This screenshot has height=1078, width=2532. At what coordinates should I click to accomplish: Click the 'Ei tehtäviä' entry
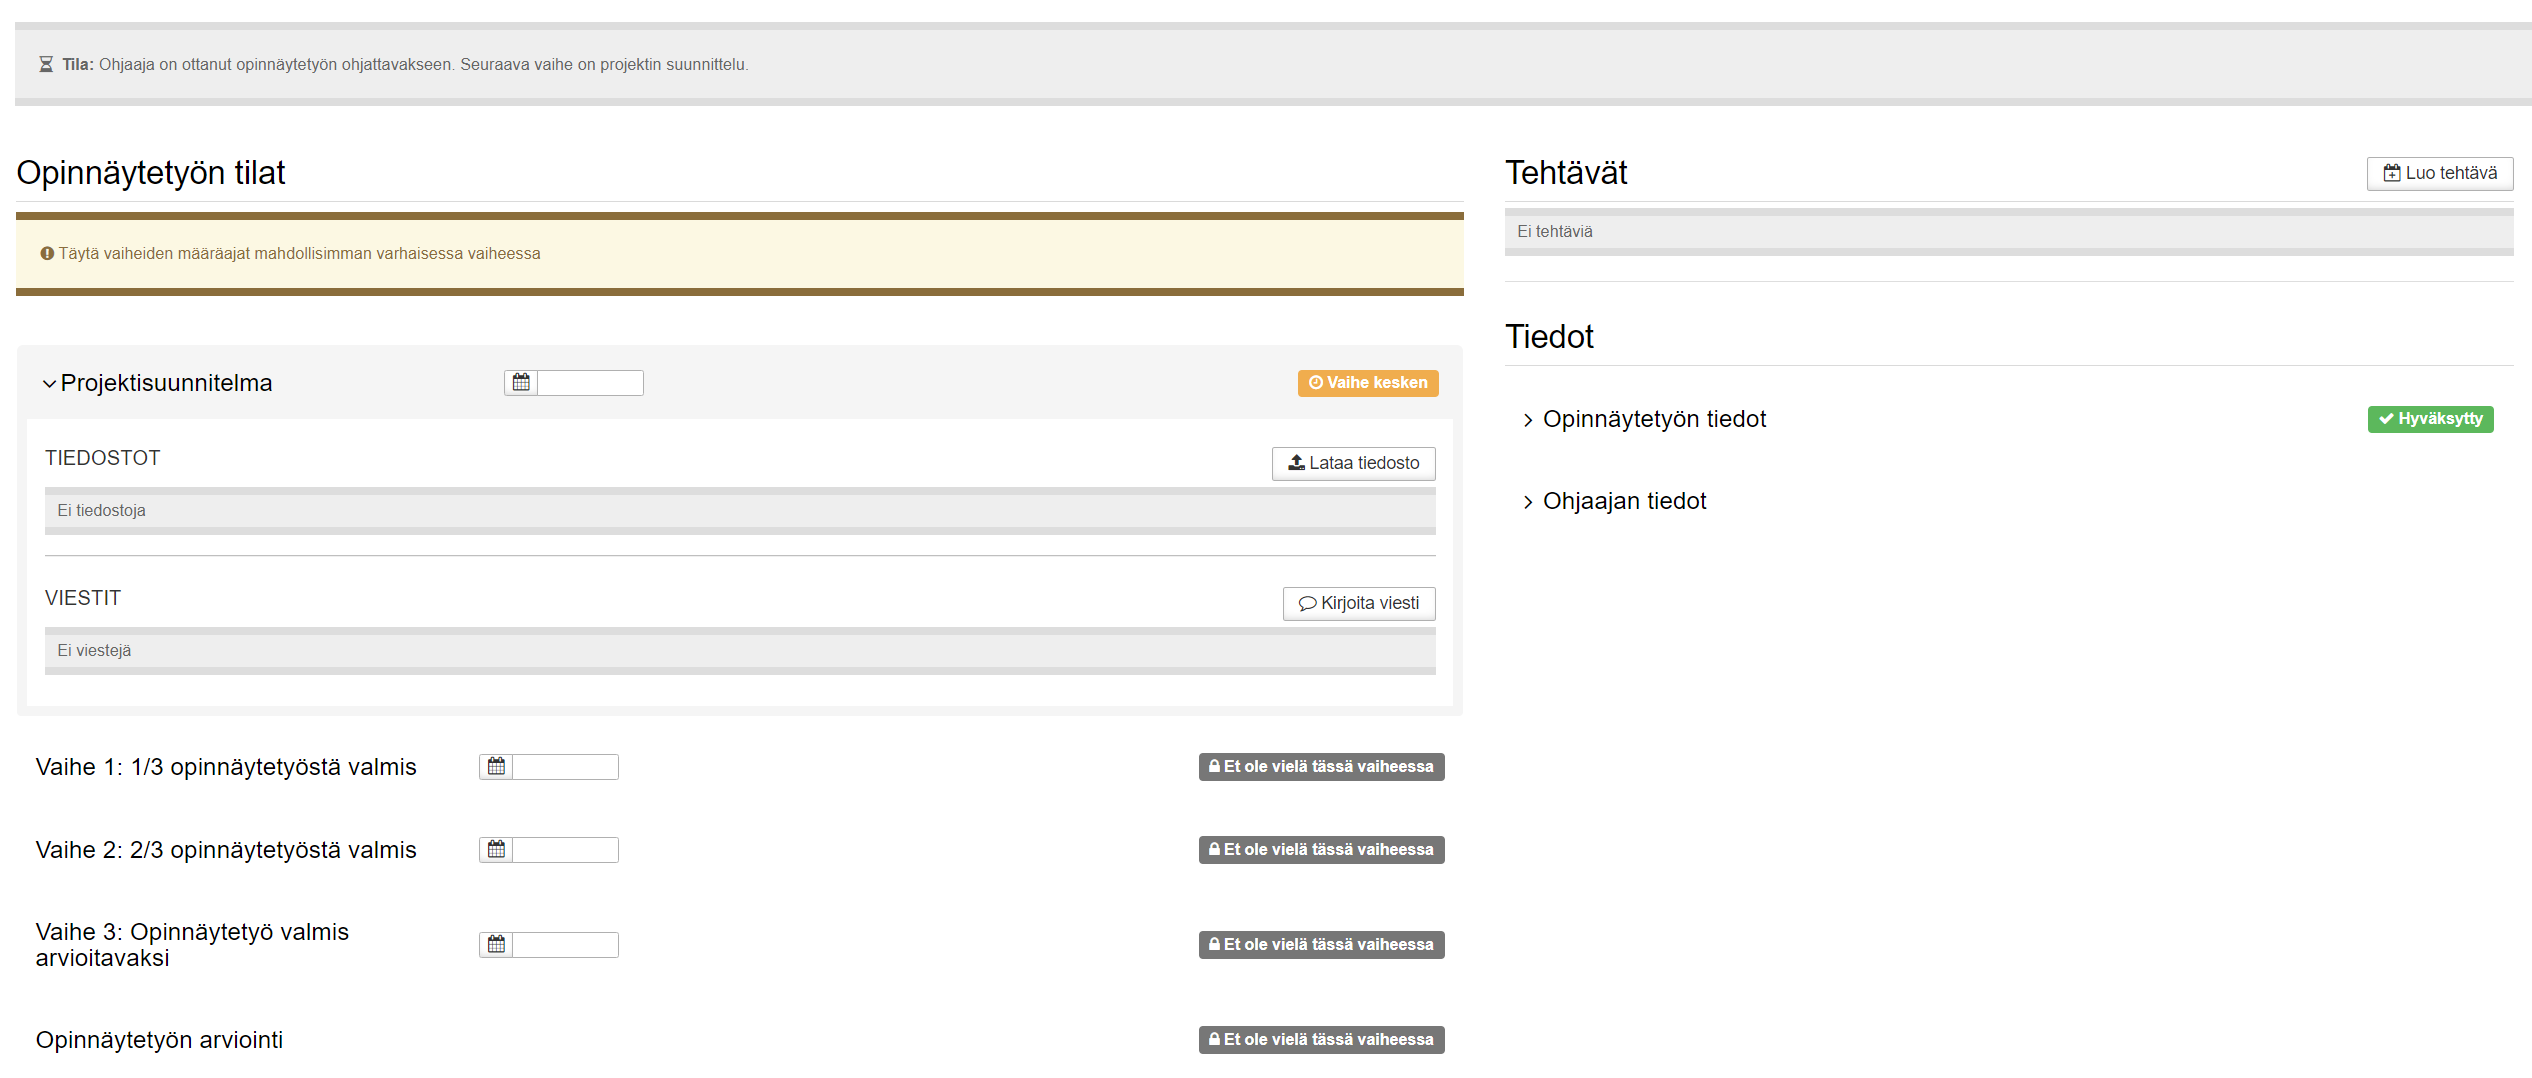2009,232
